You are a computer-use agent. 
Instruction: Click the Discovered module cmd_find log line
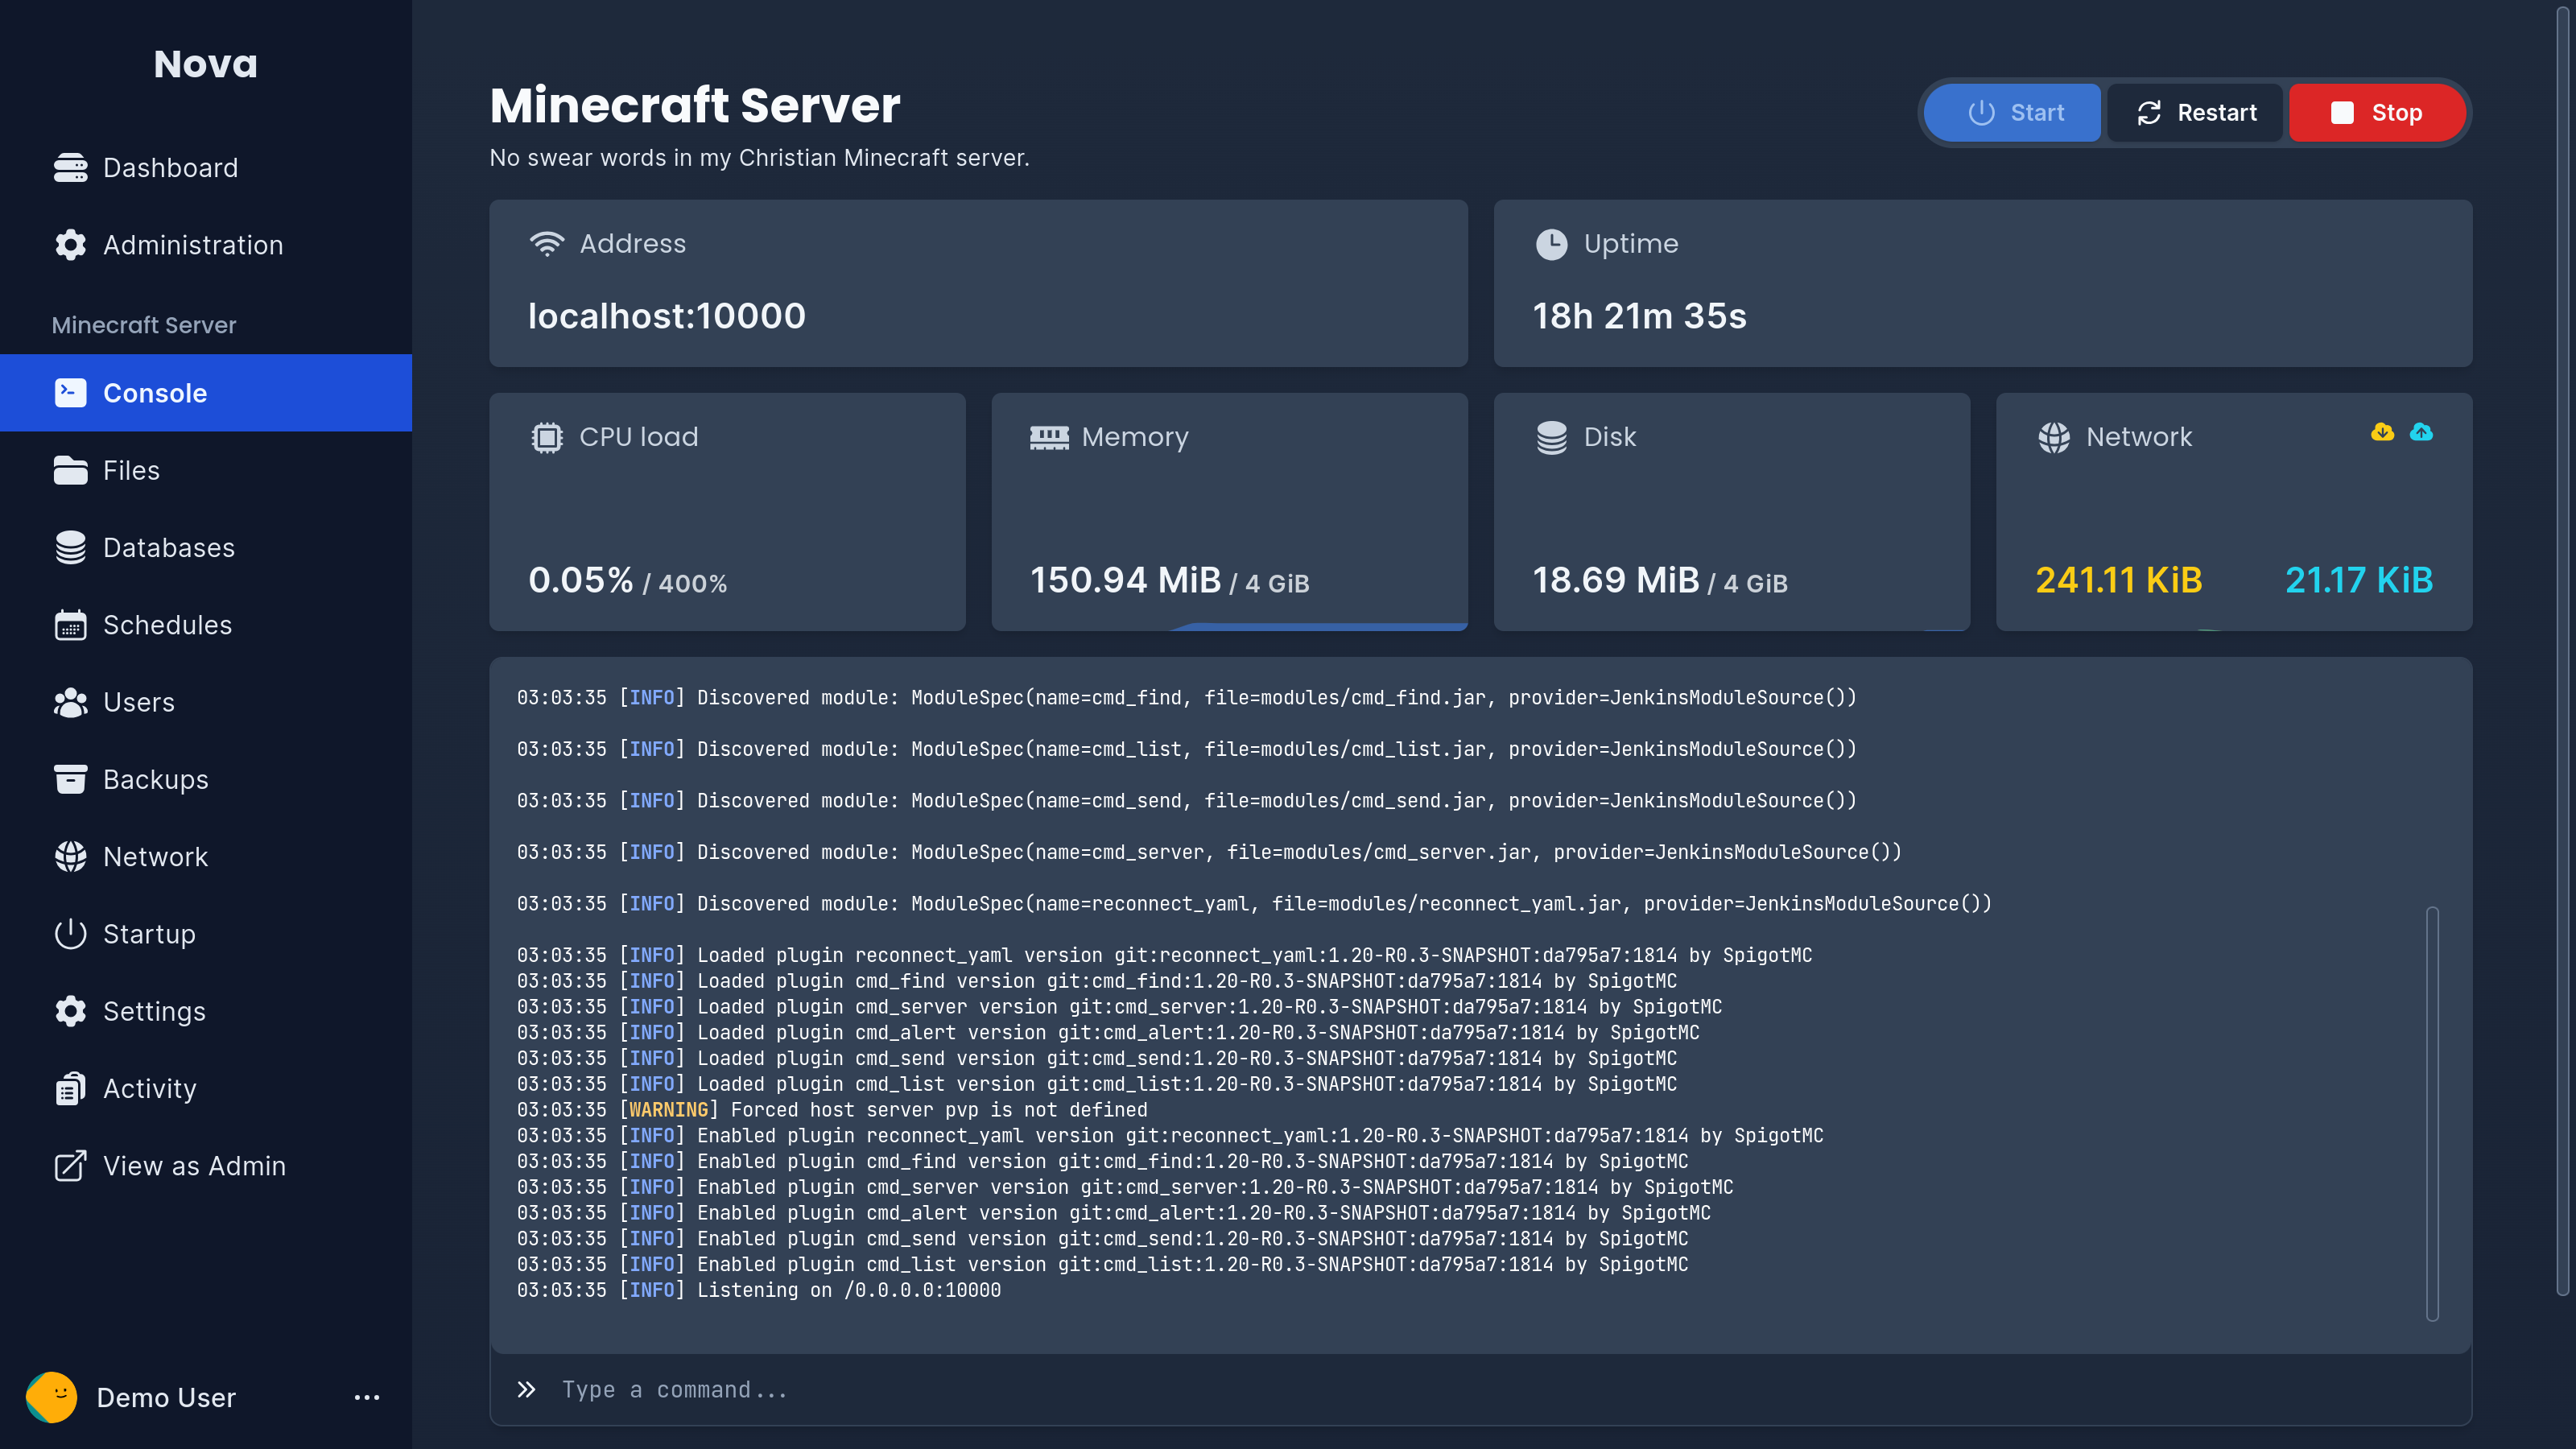tap(1186, 698)
